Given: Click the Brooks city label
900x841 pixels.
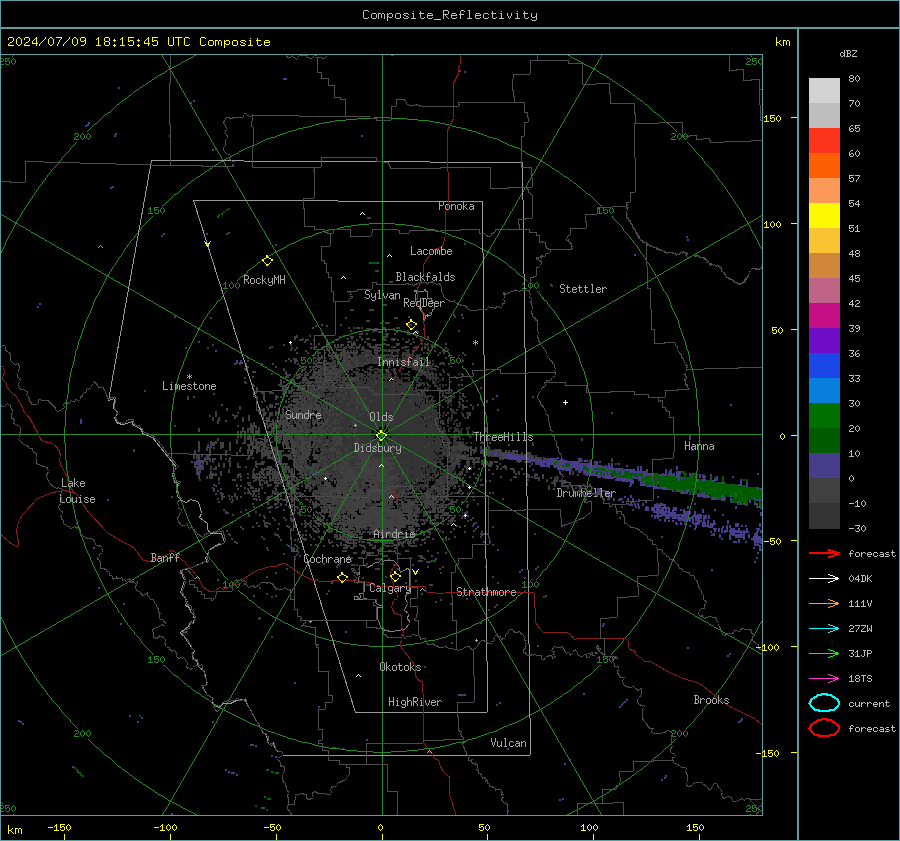Looking at the screenshot, I should [x=711, y=700].
